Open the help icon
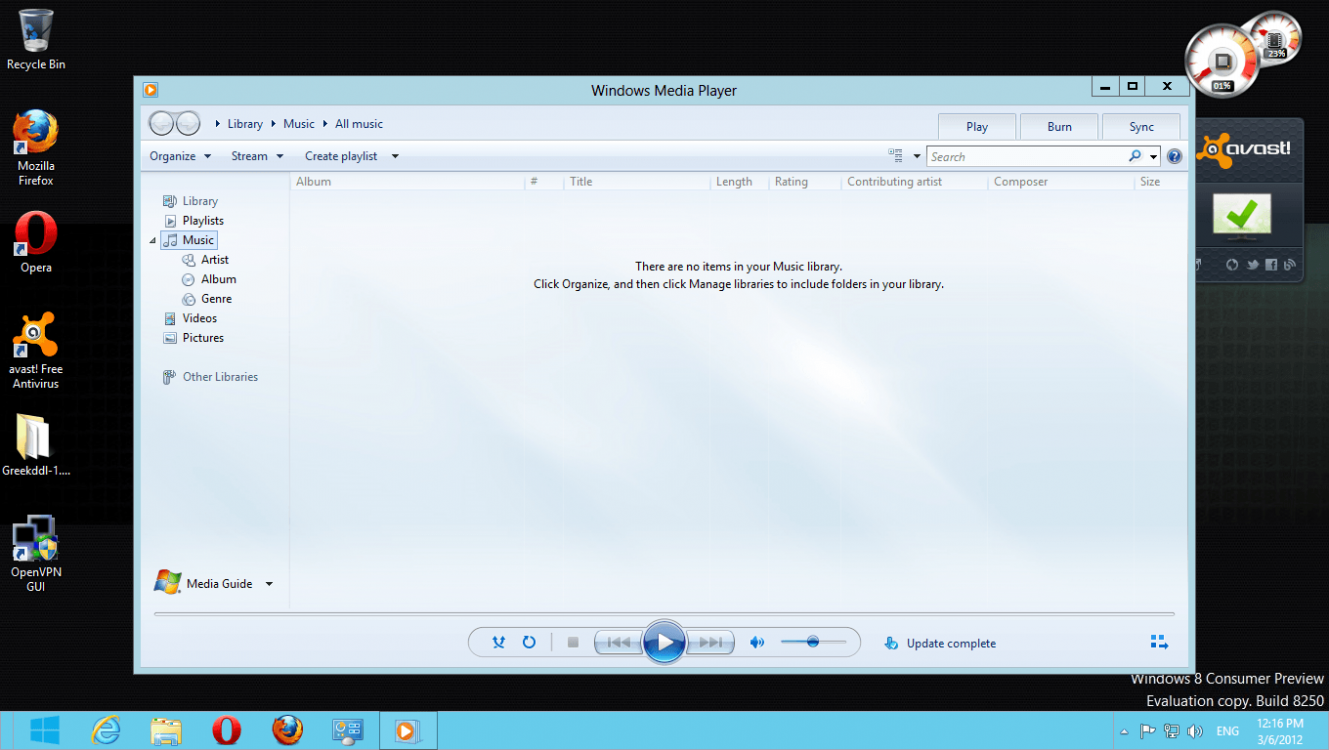Viewport: 1329px width, 750px height. click(x=1174, y=156)
